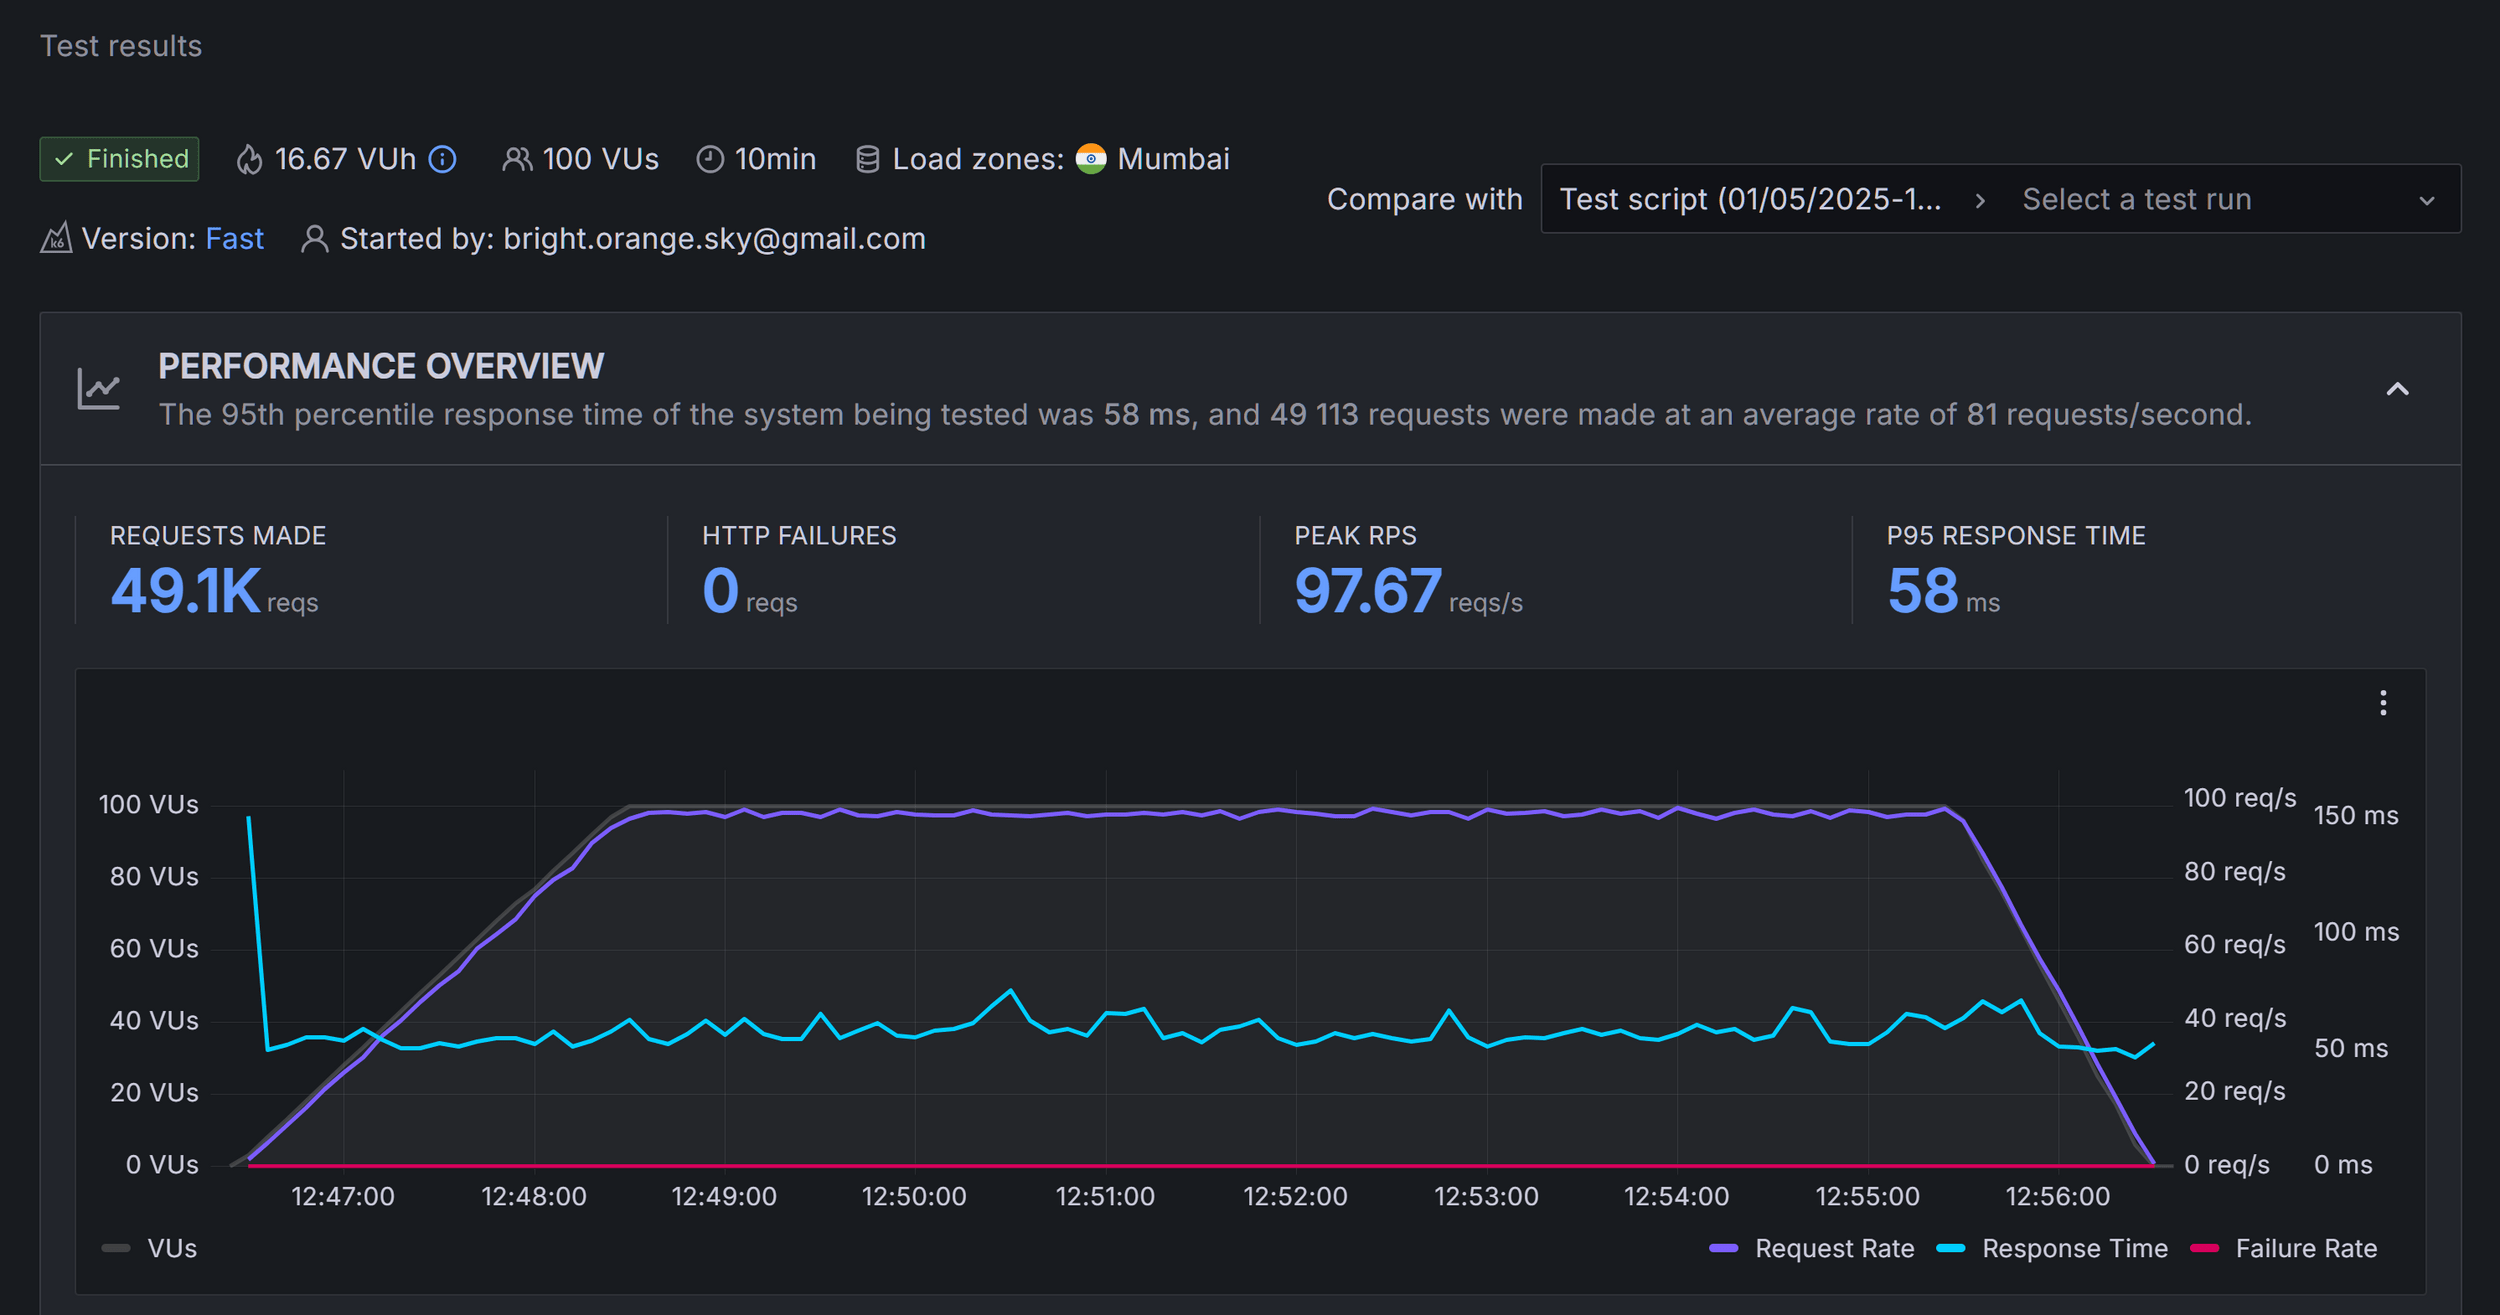Click the P95 Response Time stat value

coord(1922,591)
